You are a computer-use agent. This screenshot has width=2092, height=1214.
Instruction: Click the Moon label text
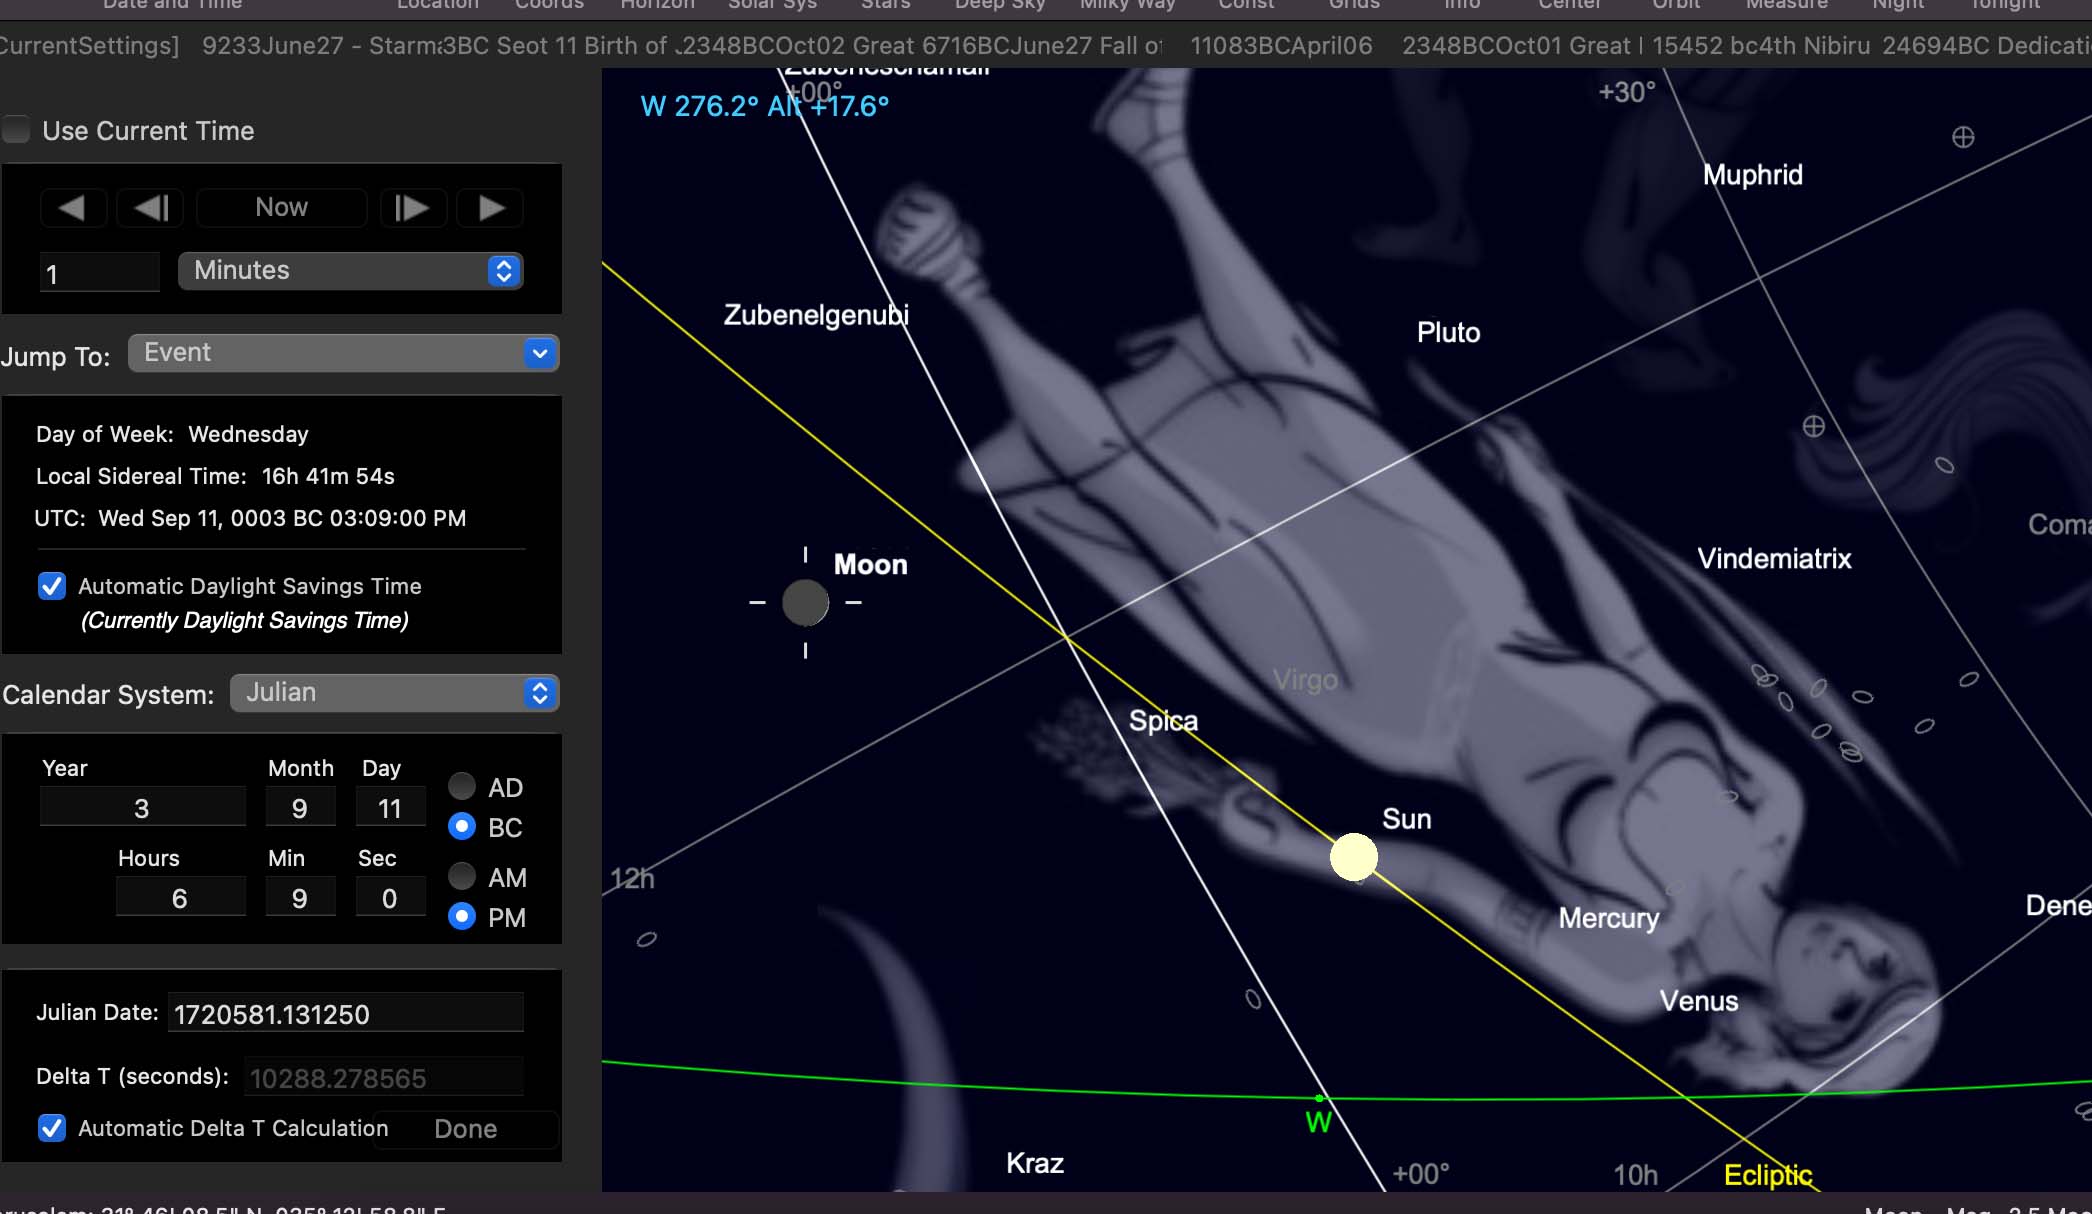871,564
